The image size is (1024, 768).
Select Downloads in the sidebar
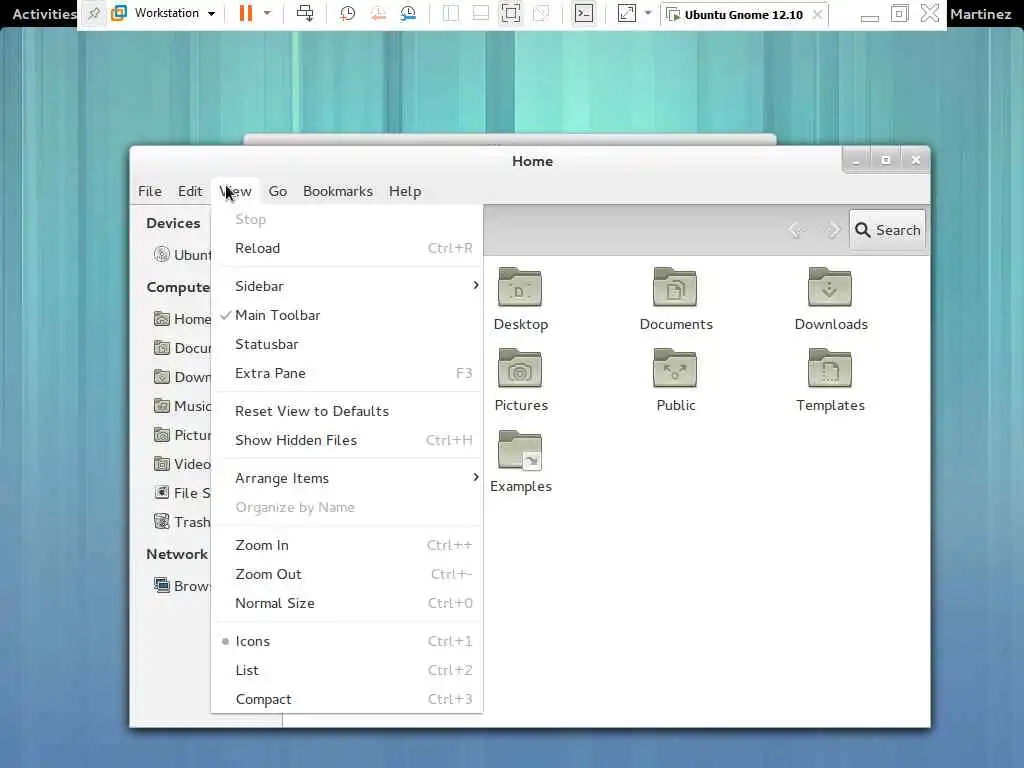182,377
